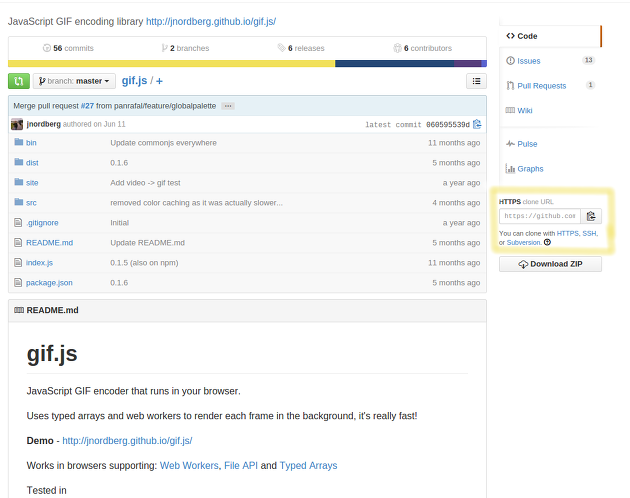
Task: Click the yellow JavaScript language bar segment
Action: point(172,64)
